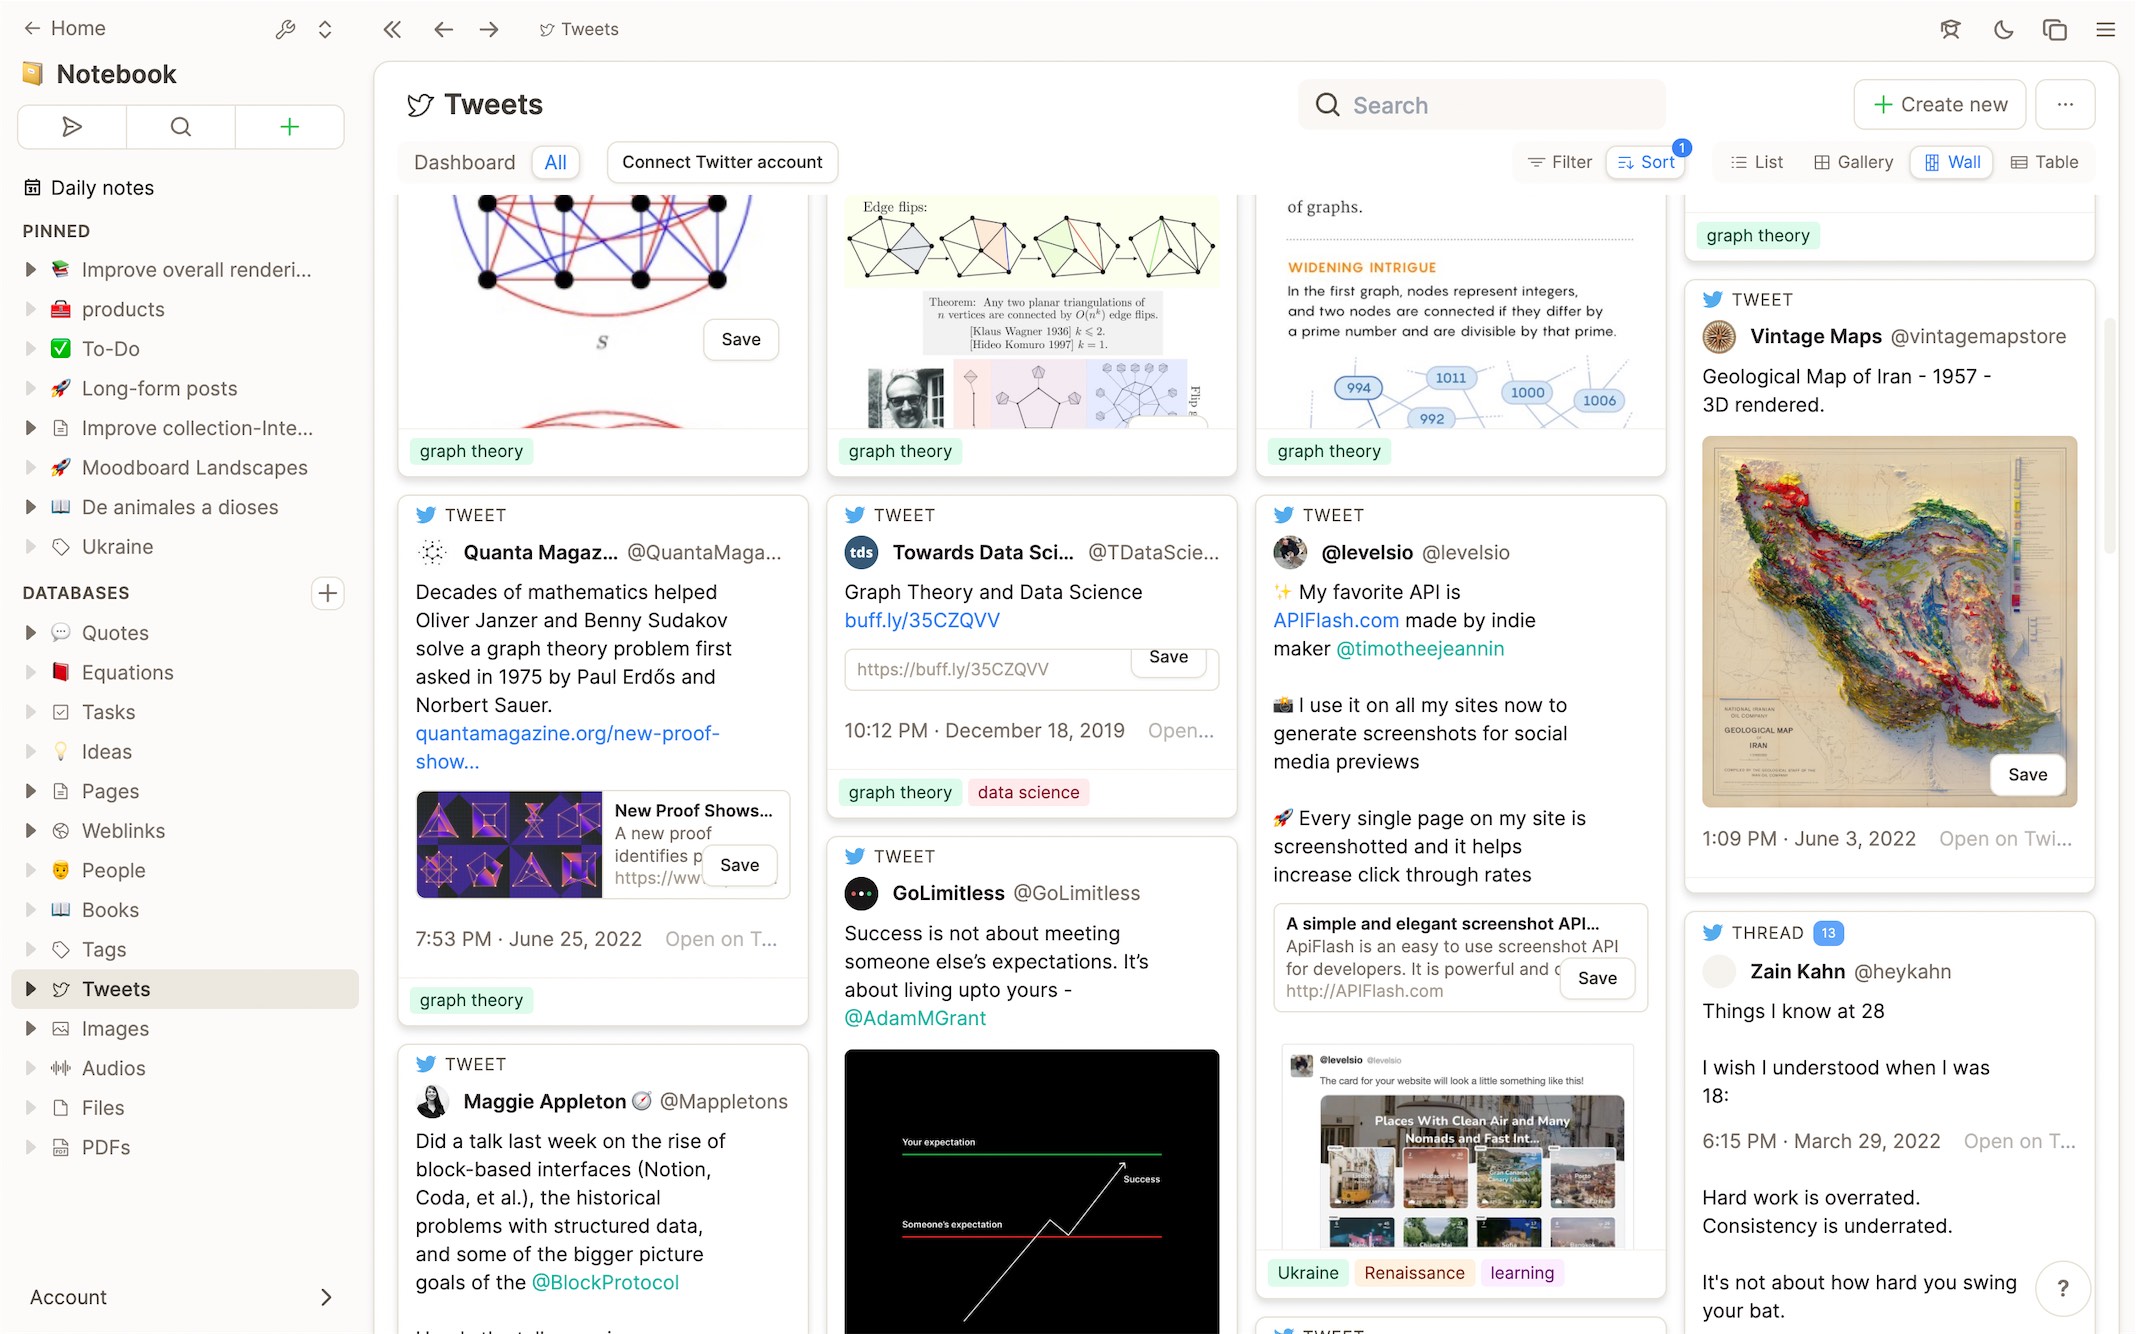This screenshot has height=1334, width=2136.
Task: Click Create new button
Action: coord(1939,103)
